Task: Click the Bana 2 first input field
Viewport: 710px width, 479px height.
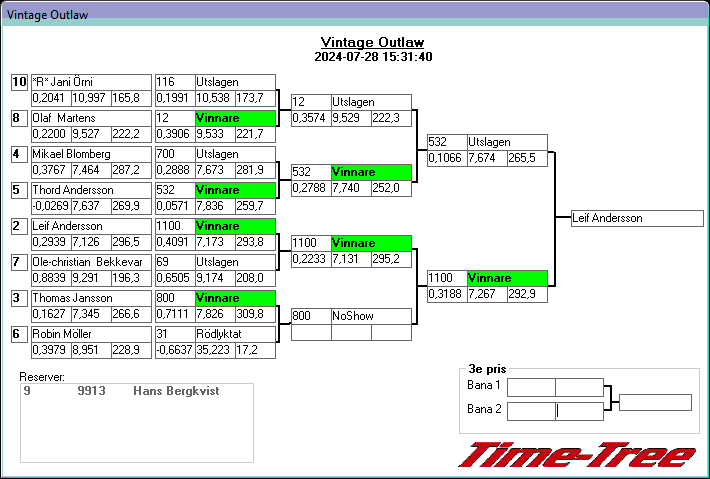Action: (531, 411)
